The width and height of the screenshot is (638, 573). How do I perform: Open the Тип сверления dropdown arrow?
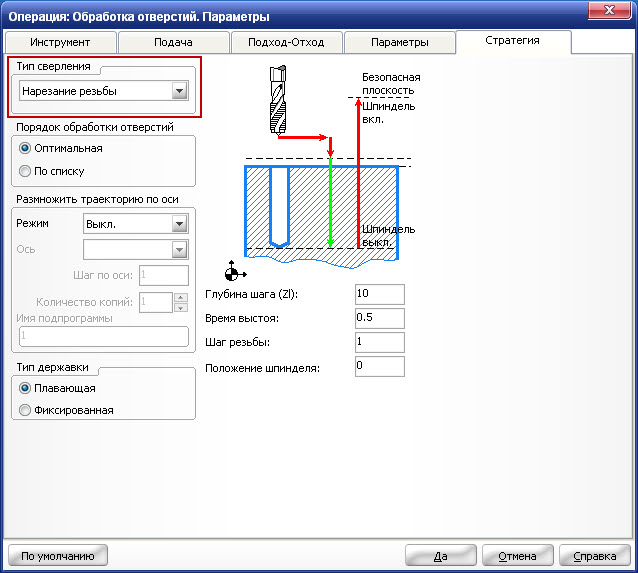[179, 91]
